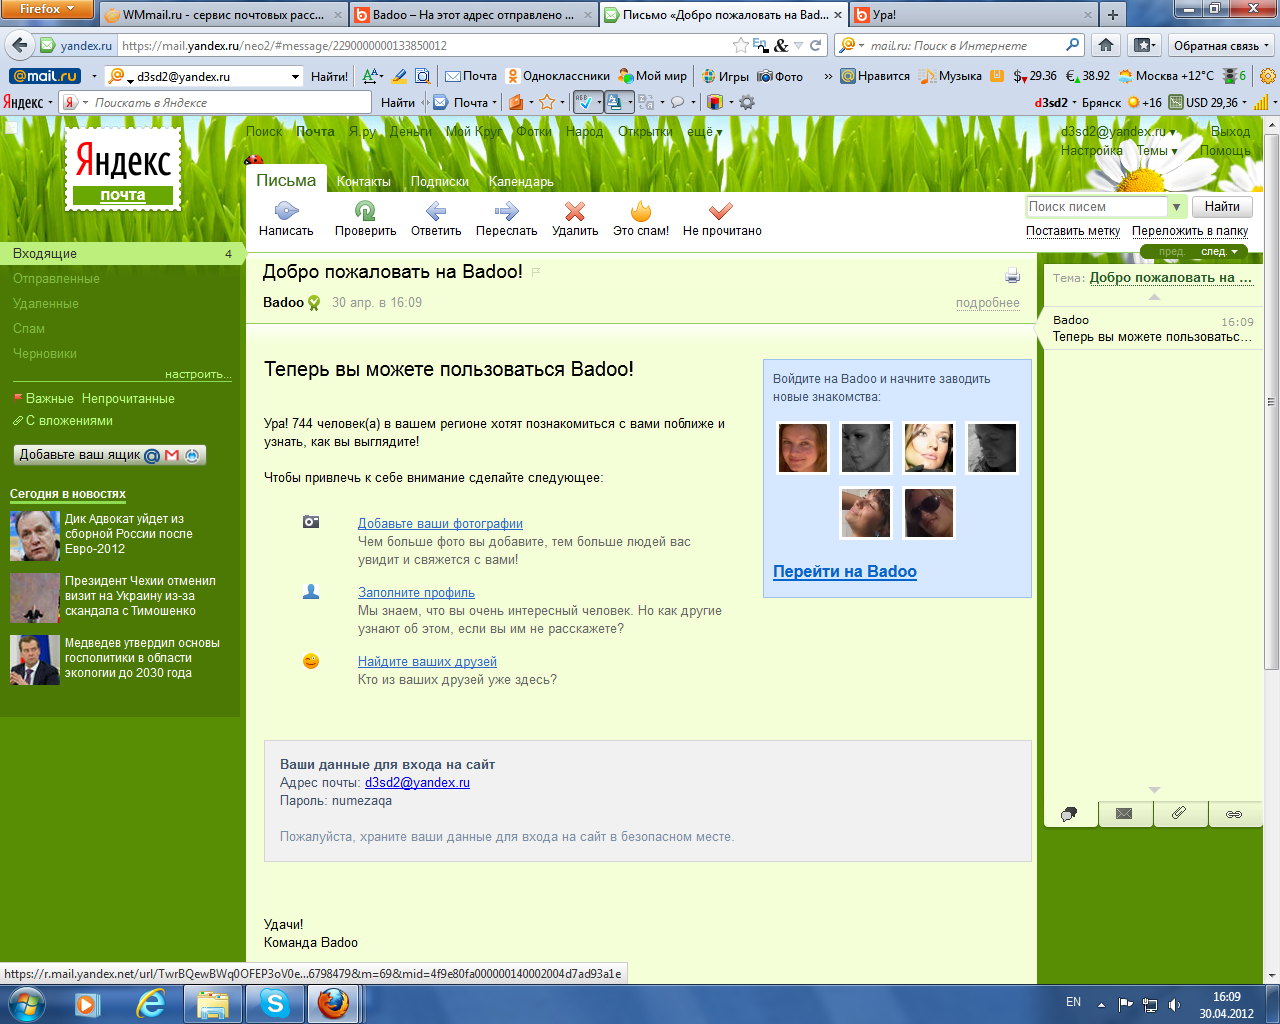Open Фото from Mail.ru toolbar

781,76
